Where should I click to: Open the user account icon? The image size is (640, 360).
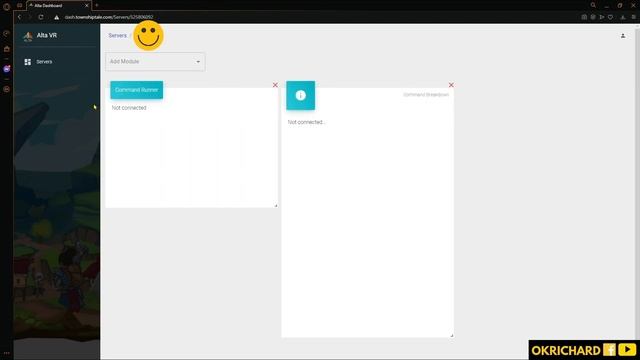[623, 36]
